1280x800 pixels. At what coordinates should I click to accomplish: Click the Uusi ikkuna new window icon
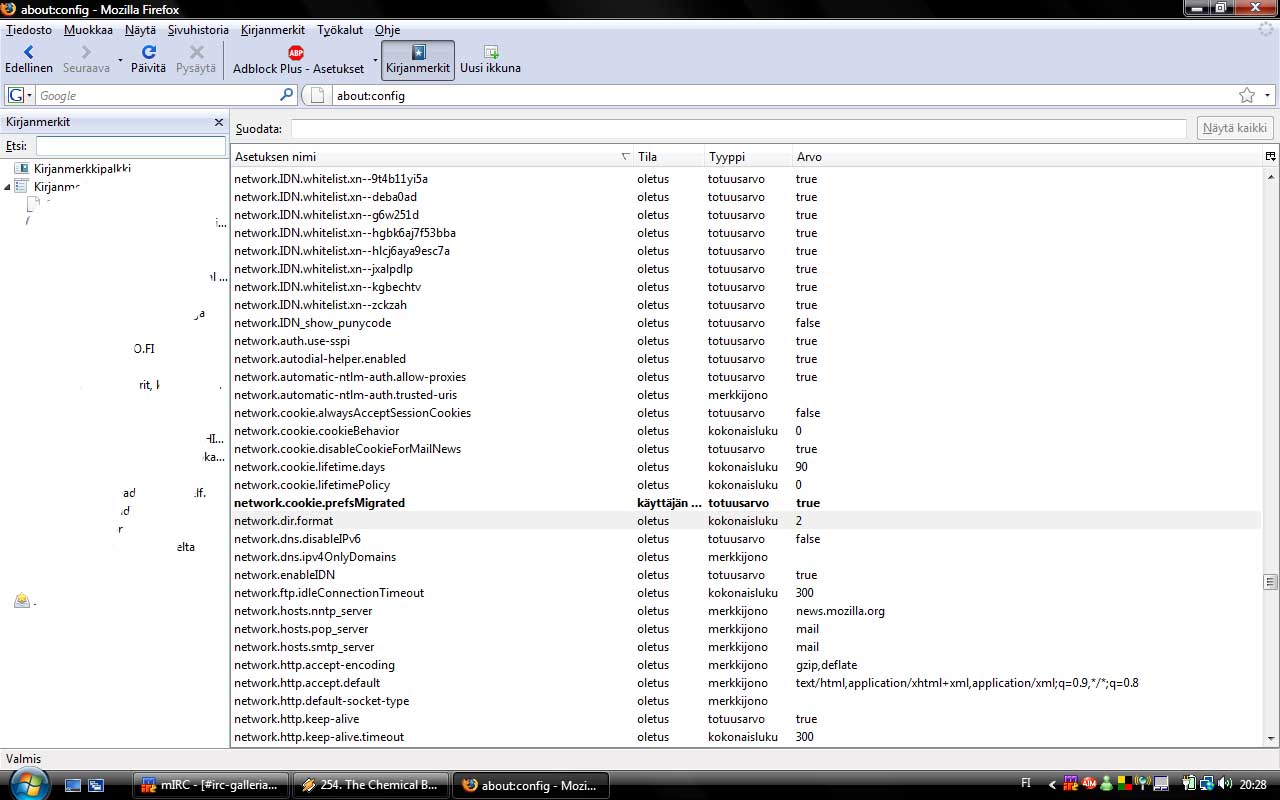(490, 52)
